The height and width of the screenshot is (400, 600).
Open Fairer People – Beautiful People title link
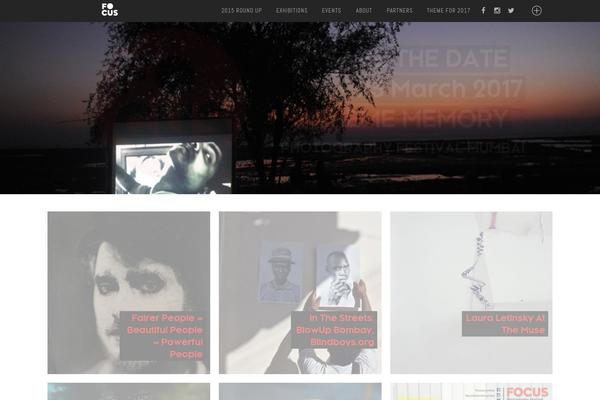[x=165, y=336]
